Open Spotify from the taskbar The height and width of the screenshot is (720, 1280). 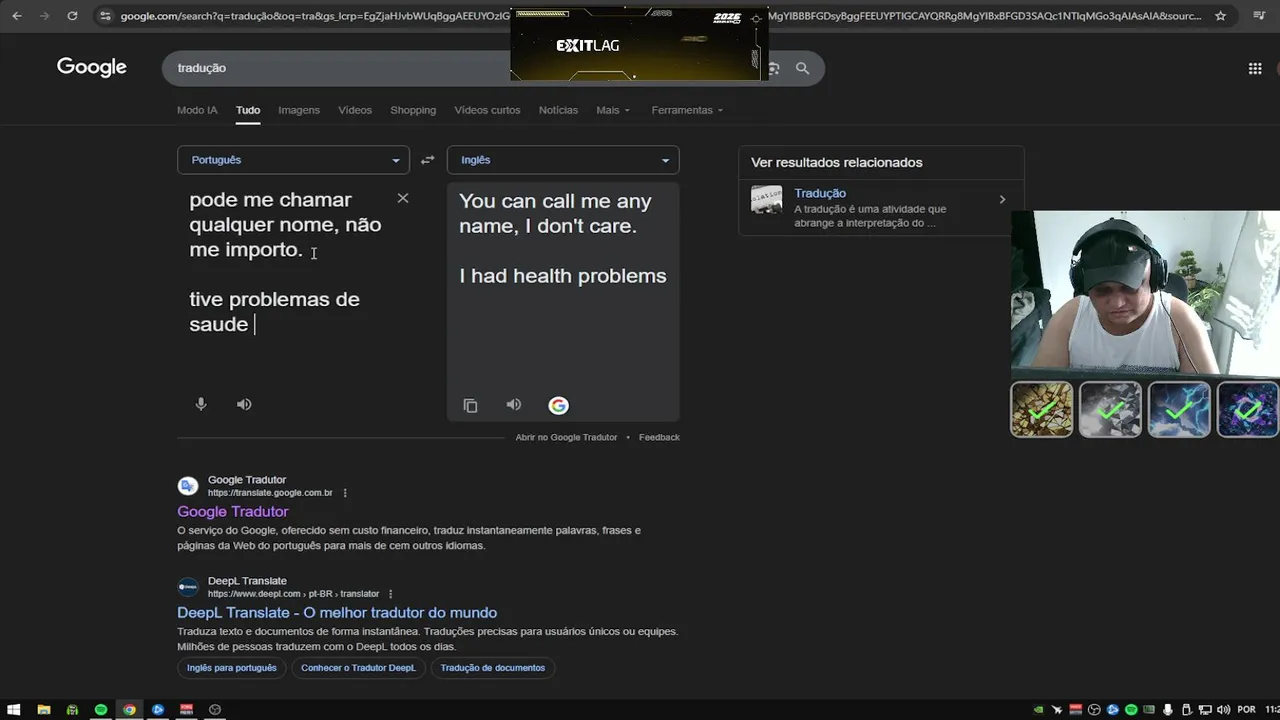(100, 709)
